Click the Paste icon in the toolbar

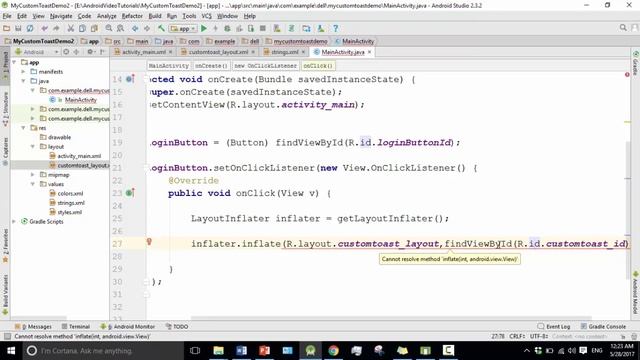point(94,29)
